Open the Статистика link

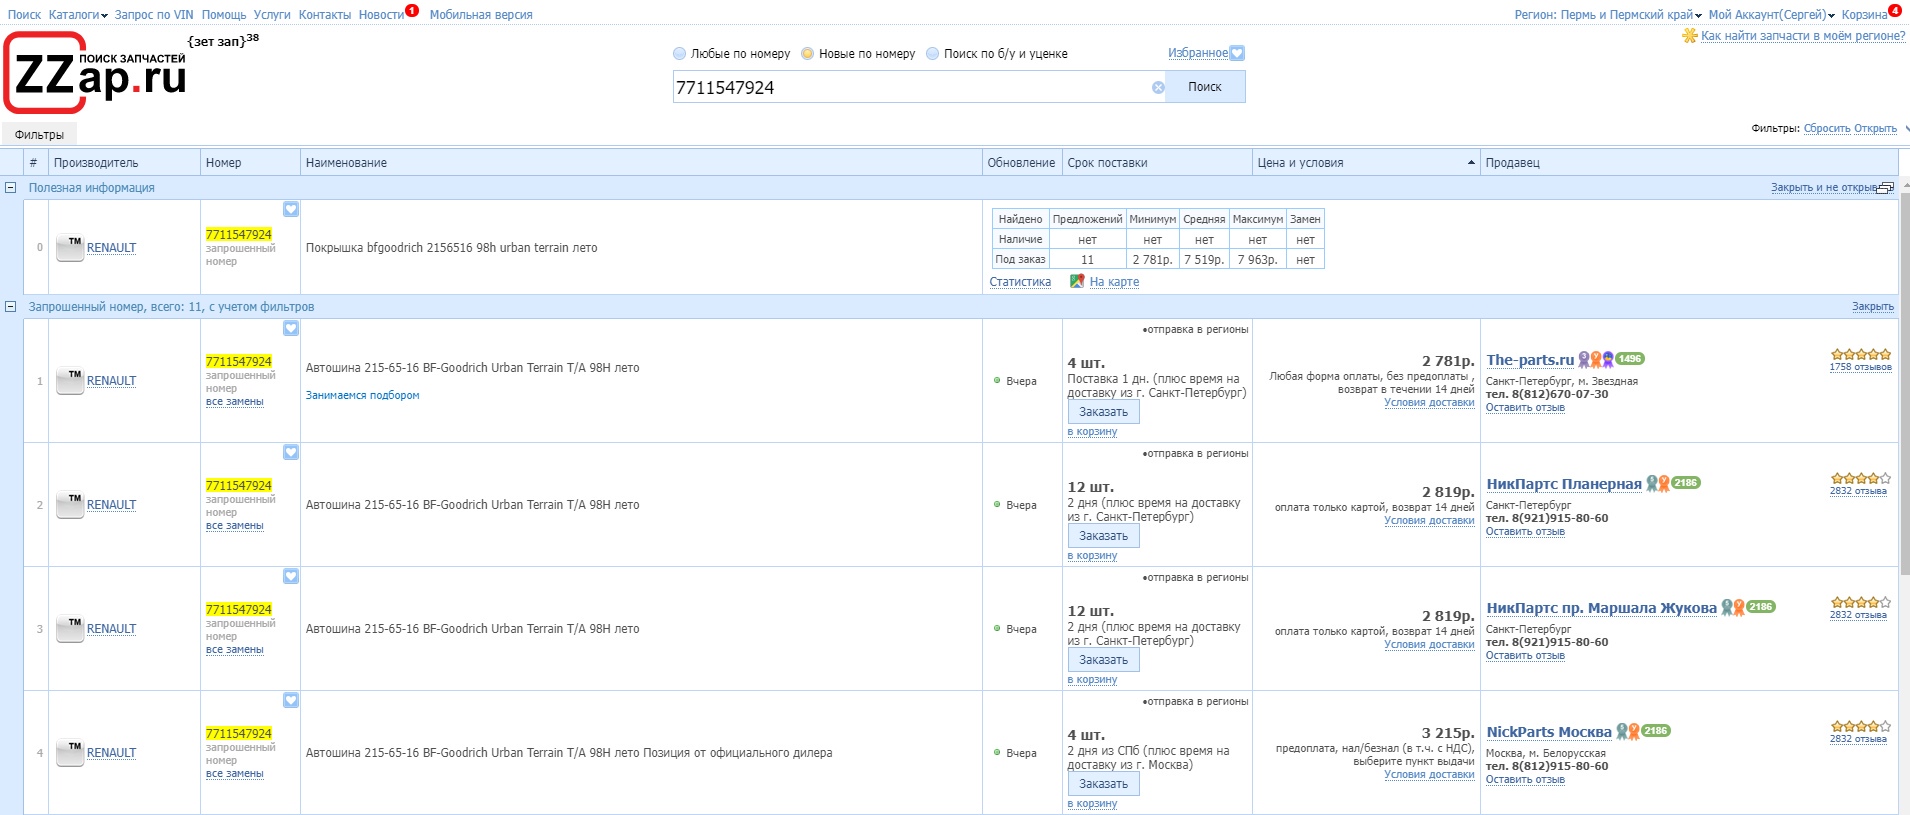pos(1020,282)
